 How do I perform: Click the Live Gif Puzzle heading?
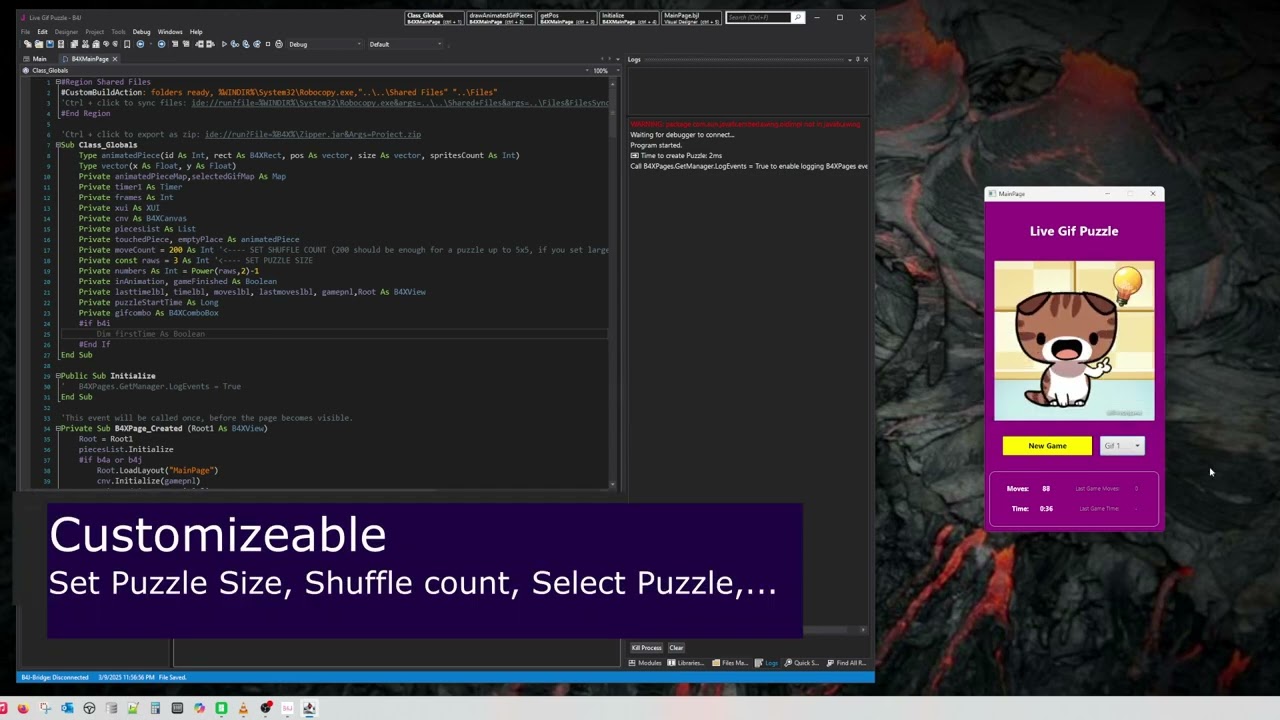point(1074,231)
